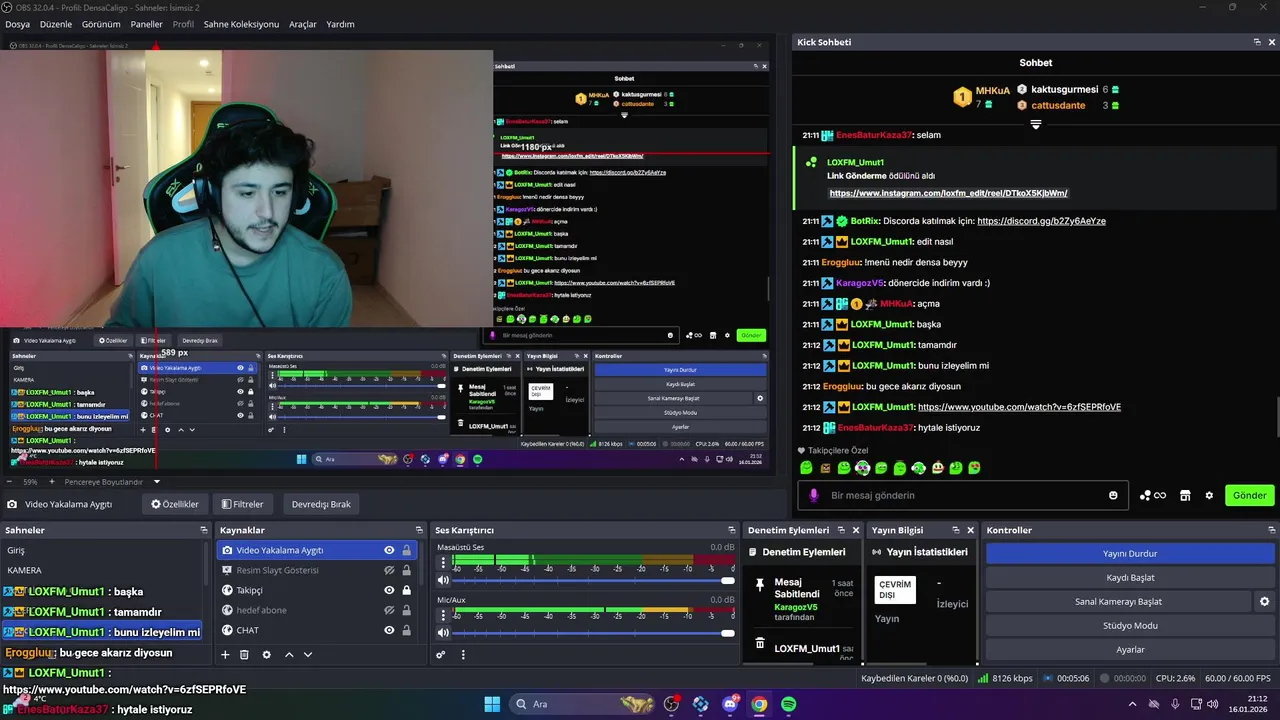Remove selected source with trash icon
This screenshot has height=720, width=1280.
pyautogui.click(x=244, y=654)
